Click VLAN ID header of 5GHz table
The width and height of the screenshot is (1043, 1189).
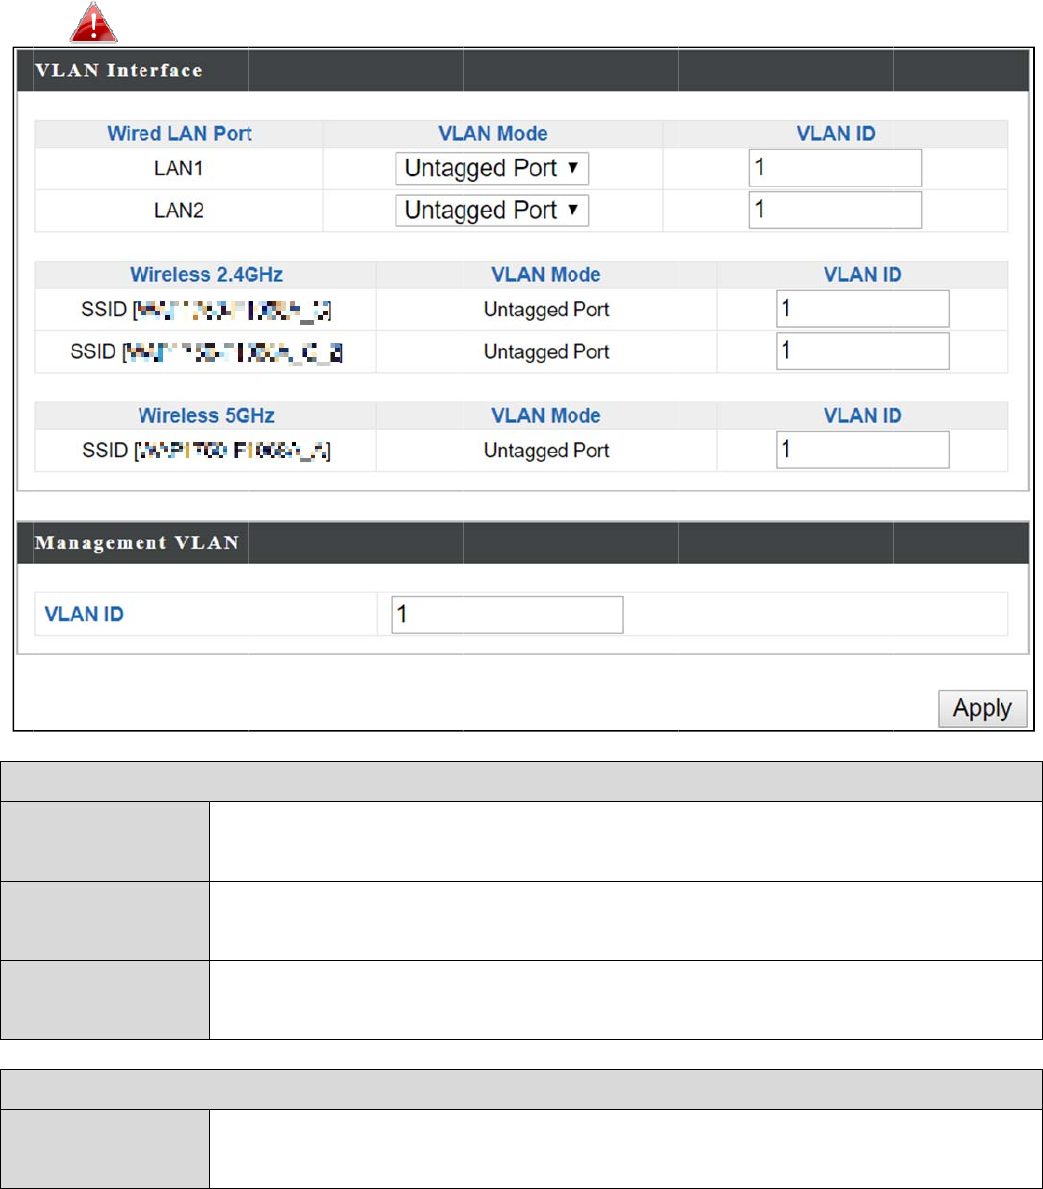pos(862,416)
